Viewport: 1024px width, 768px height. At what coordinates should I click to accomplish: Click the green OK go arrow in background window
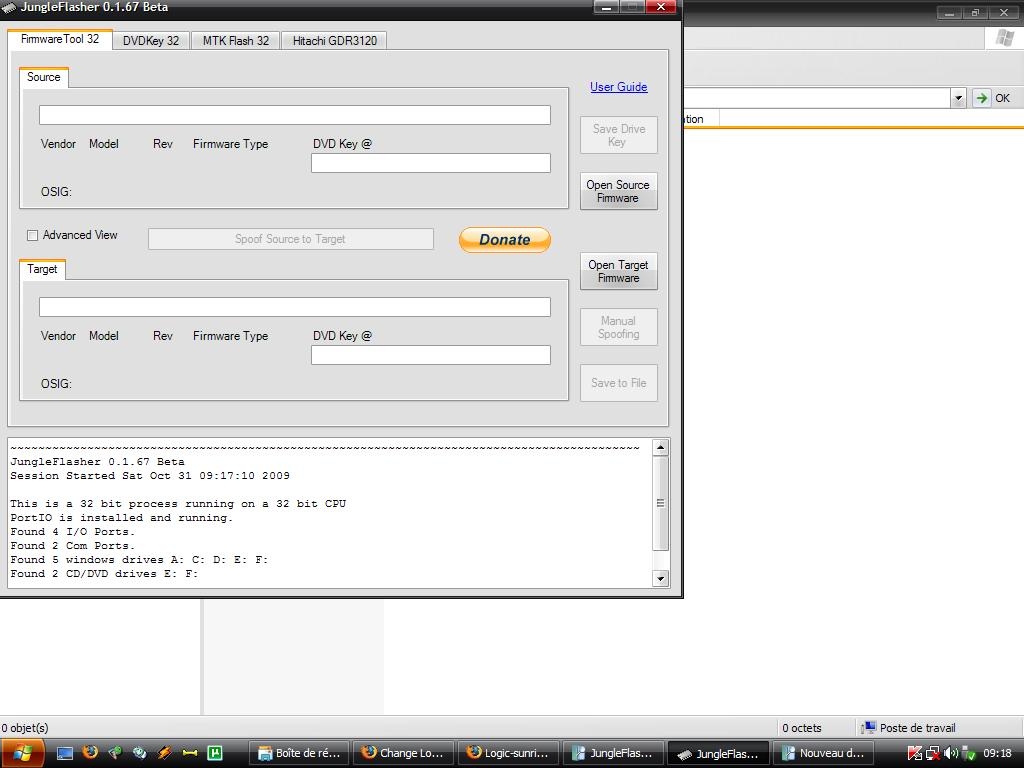981,99
